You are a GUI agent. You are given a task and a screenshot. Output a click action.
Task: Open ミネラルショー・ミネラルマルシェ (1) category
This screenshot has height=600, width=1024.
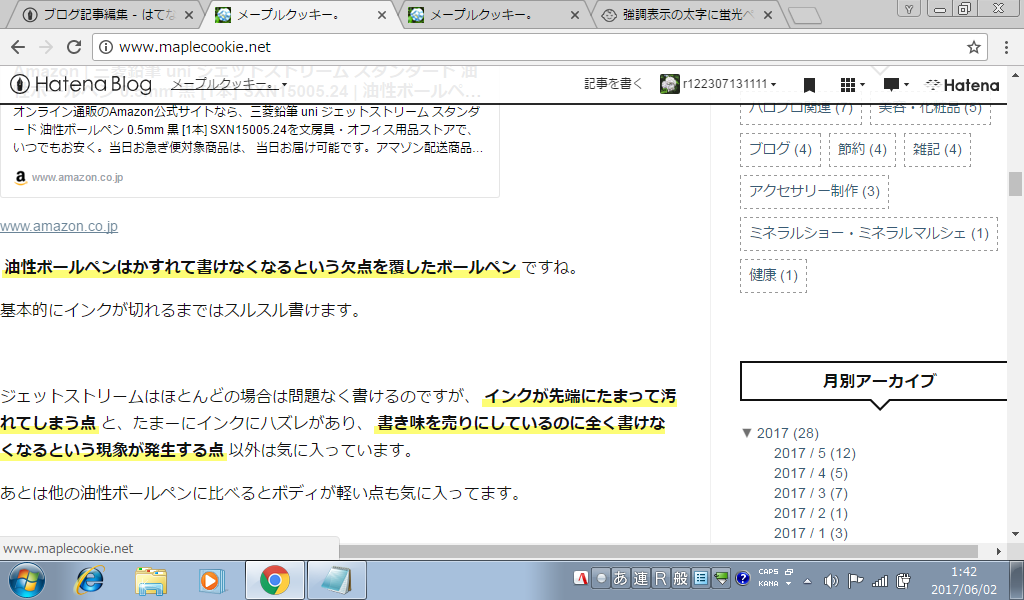pyautogui.click(x=869, y=233)
